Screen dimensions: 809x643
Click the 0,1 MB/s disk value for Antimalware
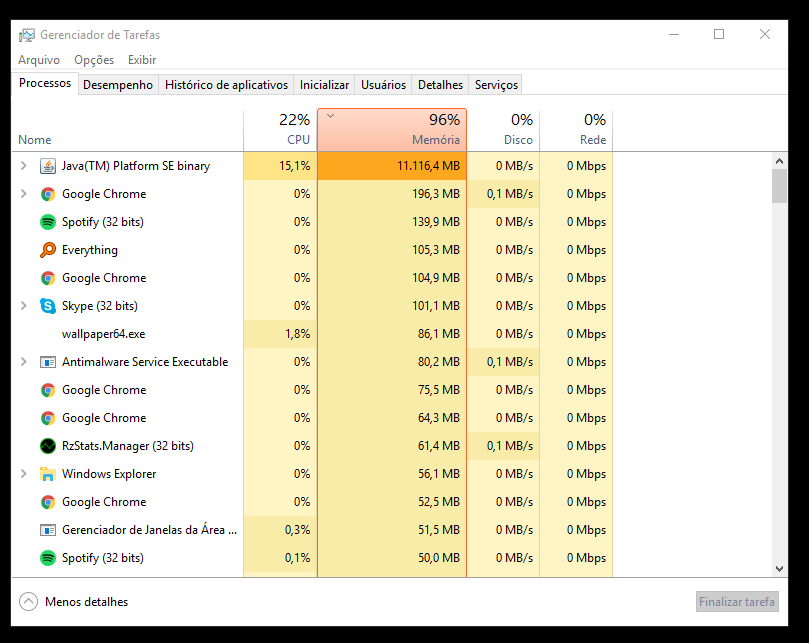510,362
